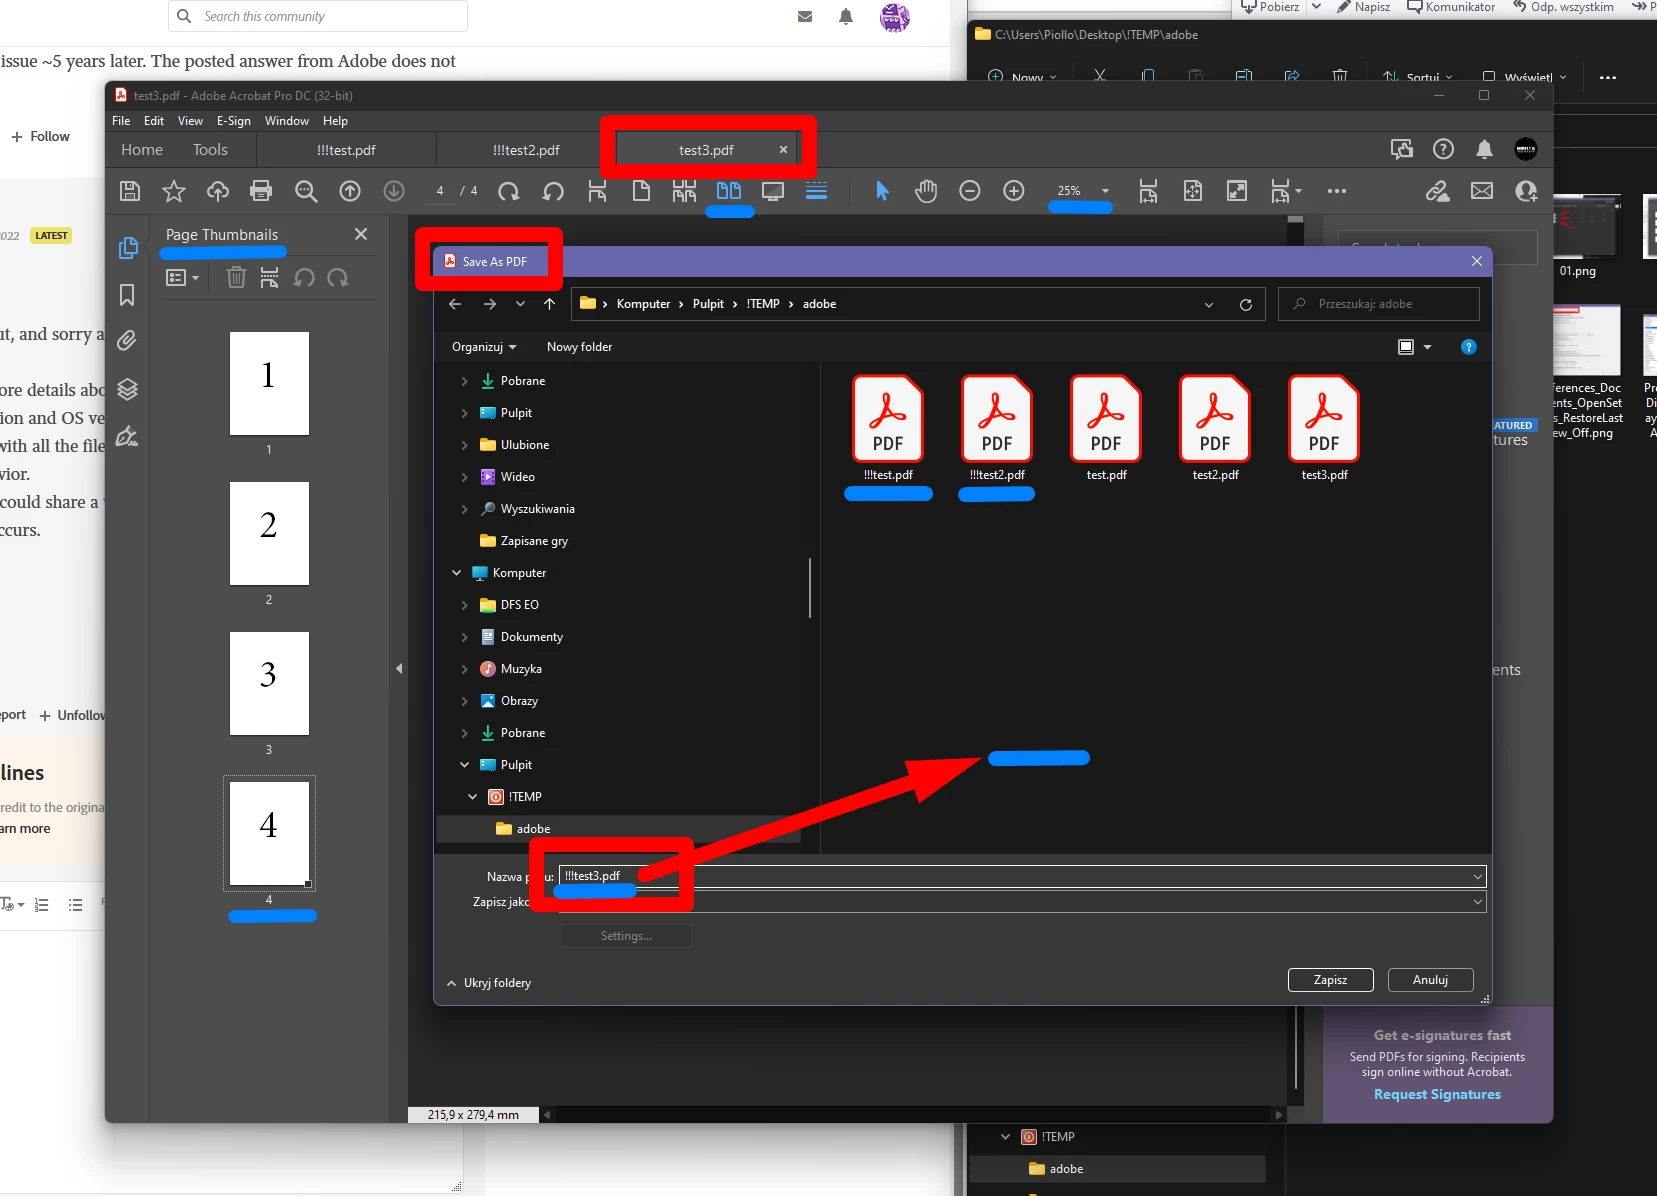This screenshot has height=1196, width=1657.
Task: Click Nowy folder button
Action: pos(579,347)
